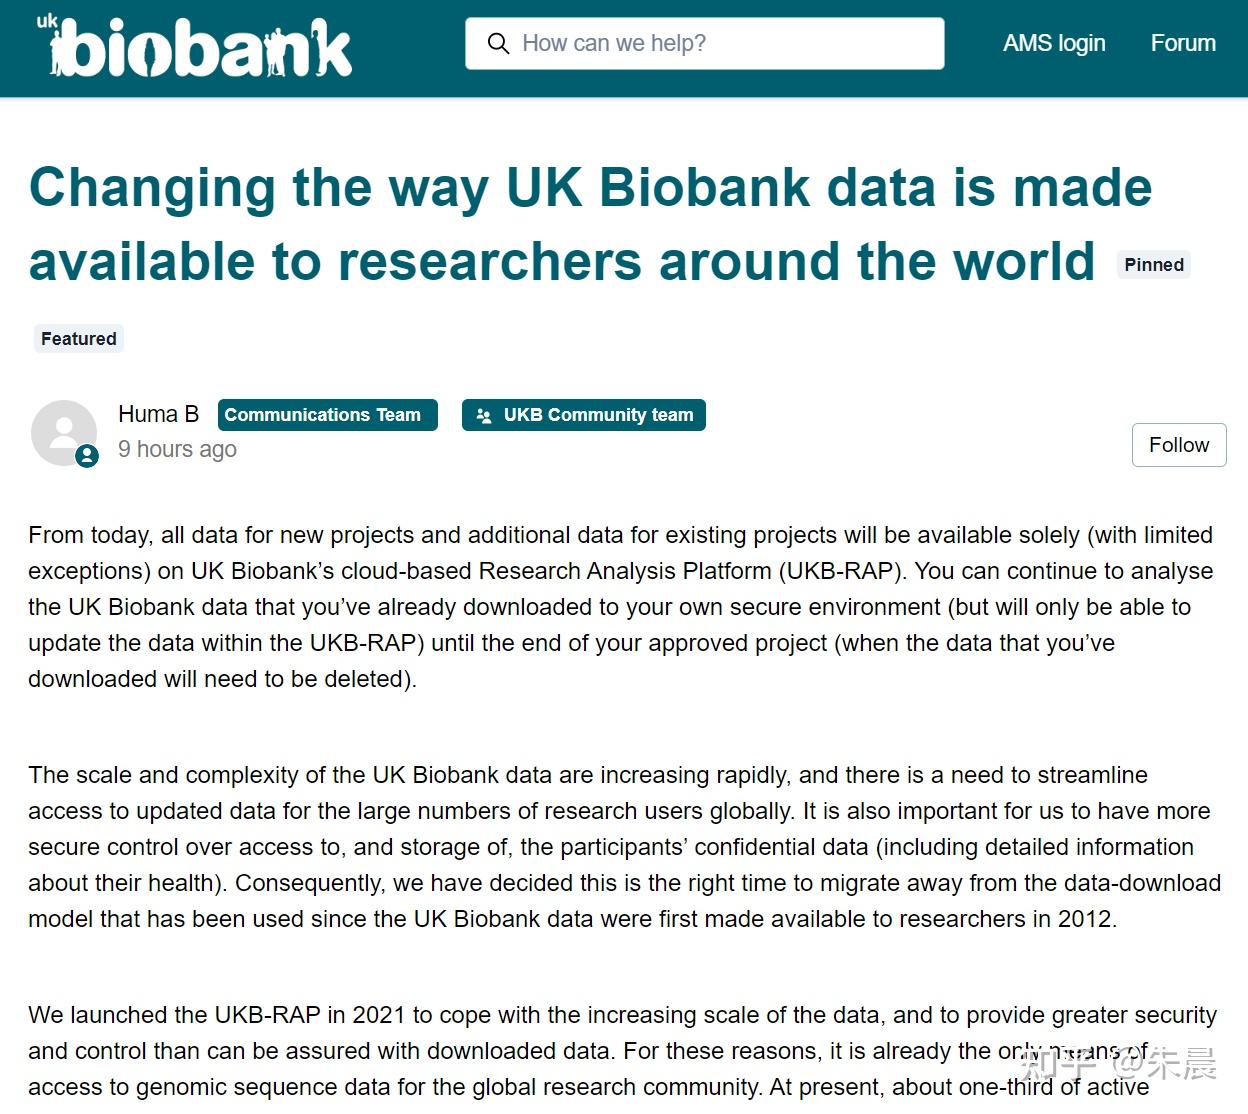
Task: Click the 9 hours ago timestamp
Action: coord(177,449)
